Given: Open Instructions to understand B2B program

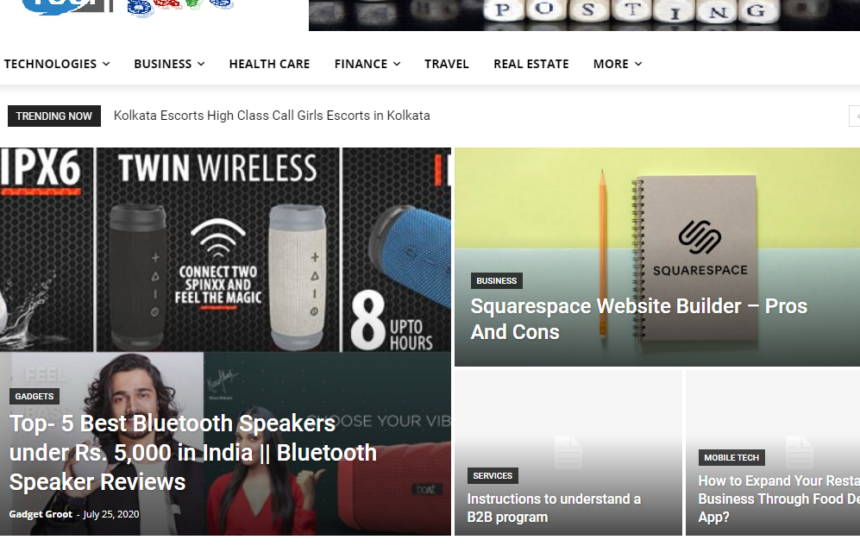Looking at the screenshot, I should 554,508.
